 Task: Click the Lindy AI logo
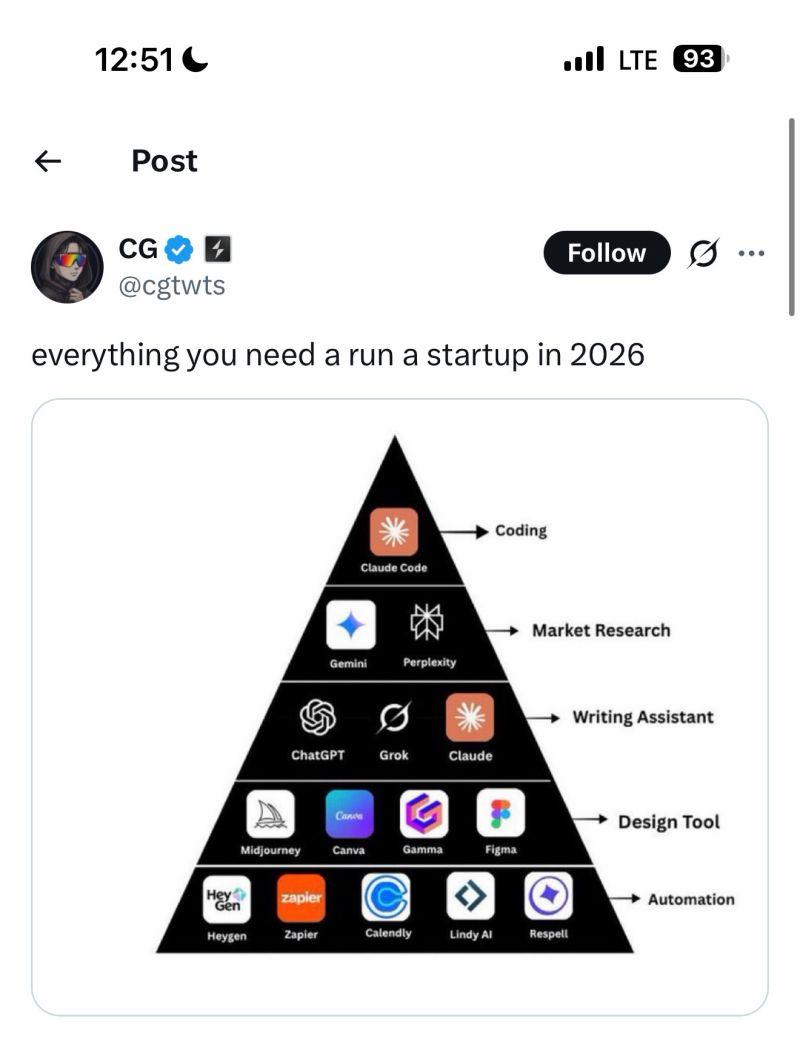coord(470,897)
